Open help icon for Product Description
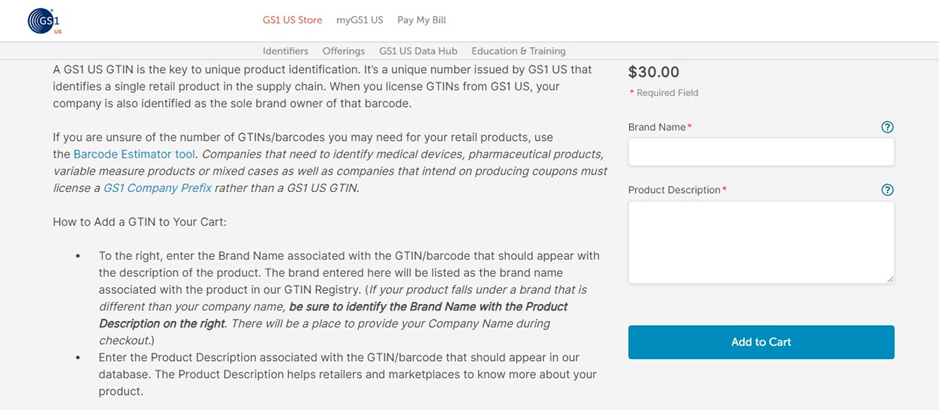Viewport: 939px width, 410px height. click(887, 190)
